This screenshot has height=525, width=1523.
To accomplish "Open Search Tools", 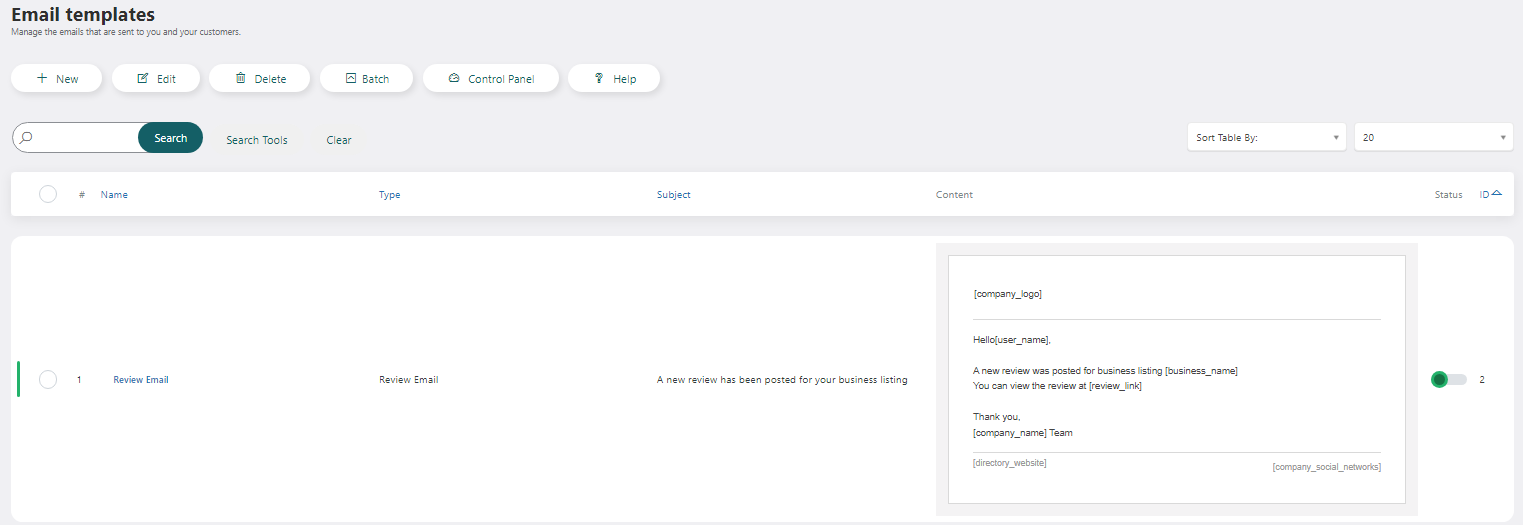I will [x=257, y=140].
